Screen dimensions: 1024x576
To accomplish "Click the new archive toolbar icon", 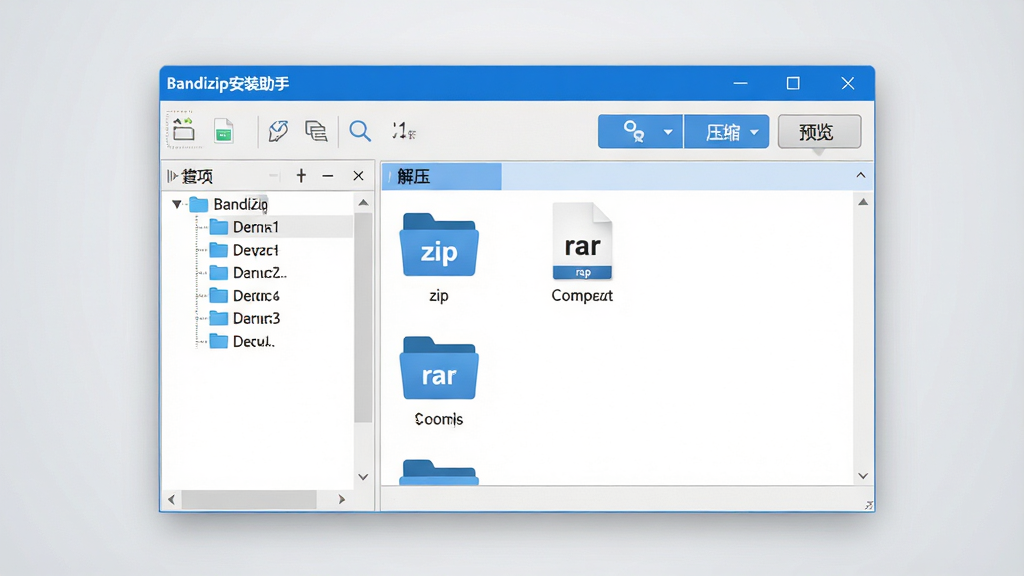I will (184, 131).
